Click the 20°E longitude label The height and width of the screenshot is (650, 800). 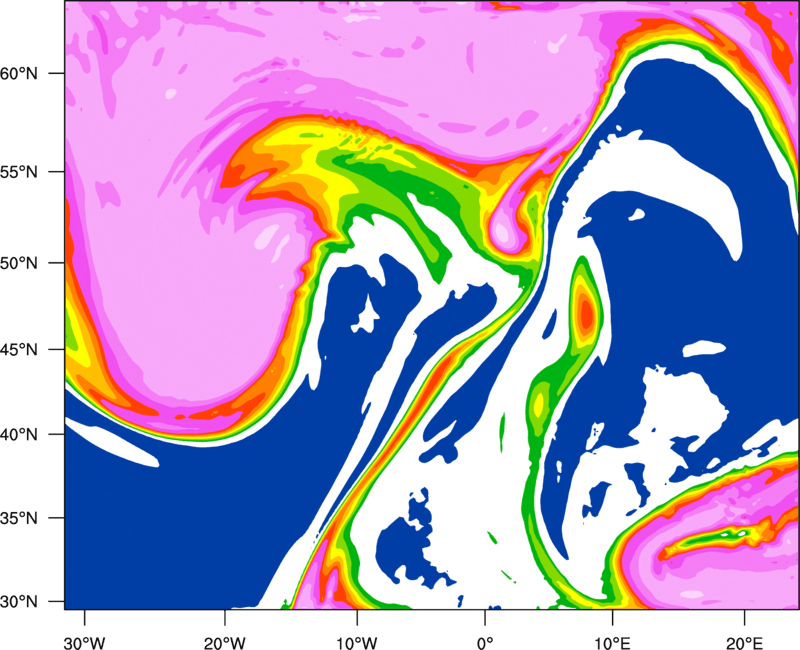[x=744, y=643]
